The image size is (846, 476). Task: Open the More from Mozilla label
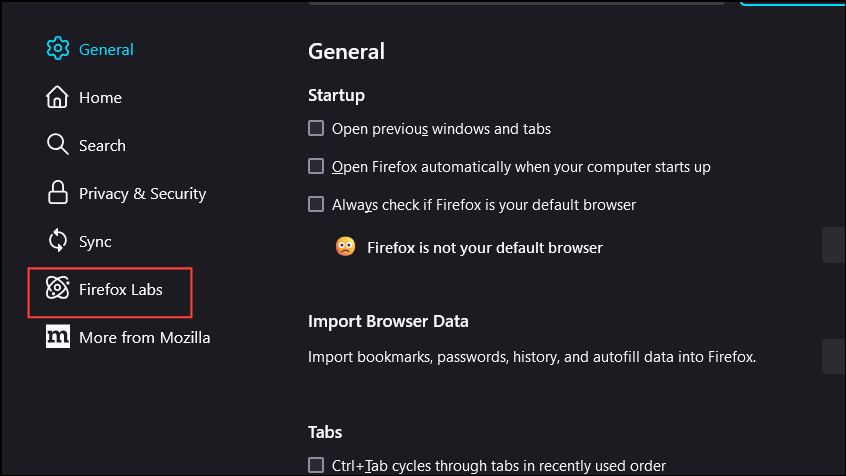[x=144, y=337]
